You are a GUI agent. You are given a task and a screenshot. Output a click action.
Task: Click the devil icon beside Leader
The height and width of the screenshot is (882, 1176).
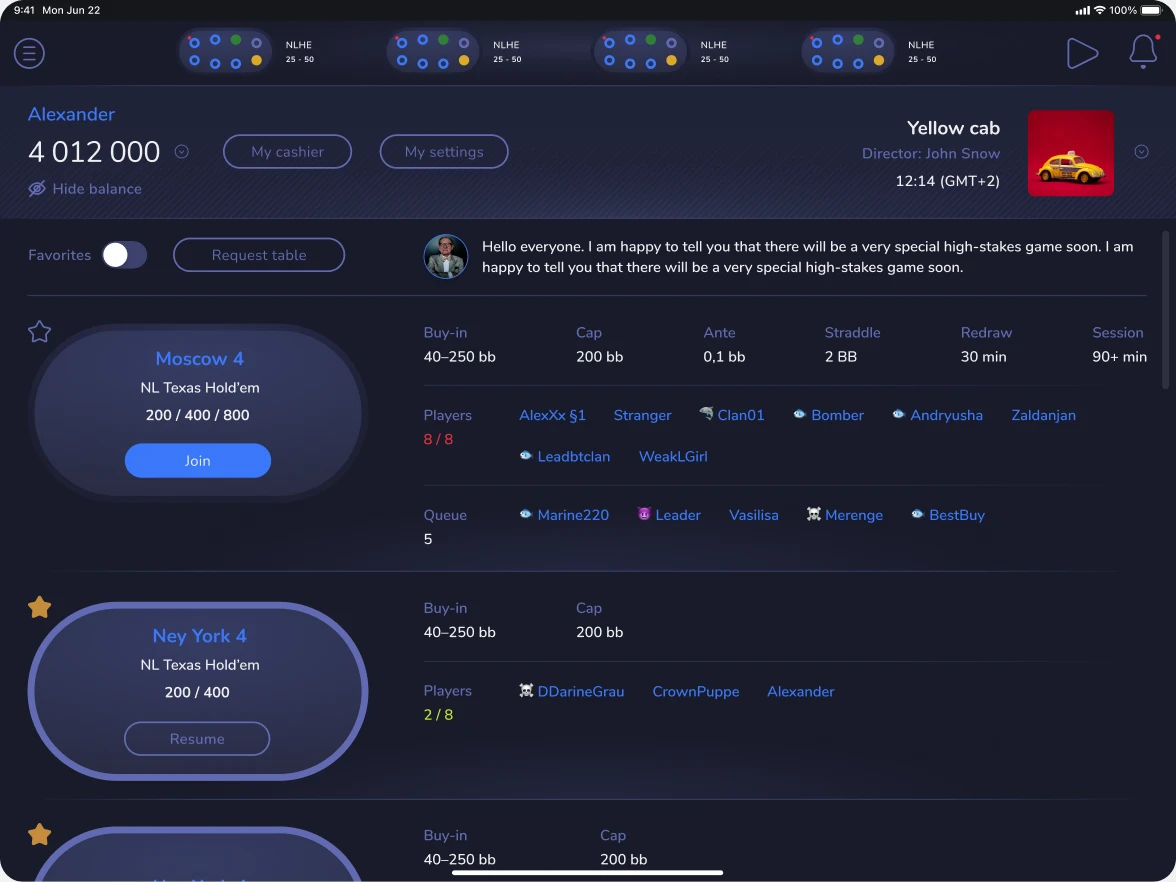(x=644, y=514)
